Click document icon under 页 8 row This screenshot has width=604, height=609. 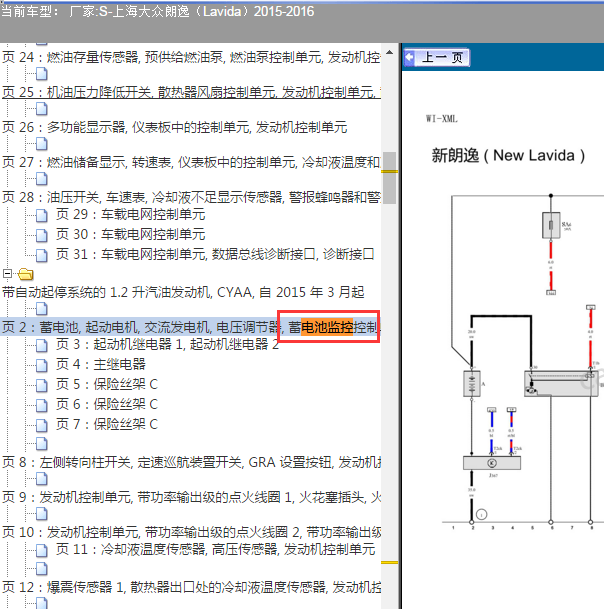(42, 479)
